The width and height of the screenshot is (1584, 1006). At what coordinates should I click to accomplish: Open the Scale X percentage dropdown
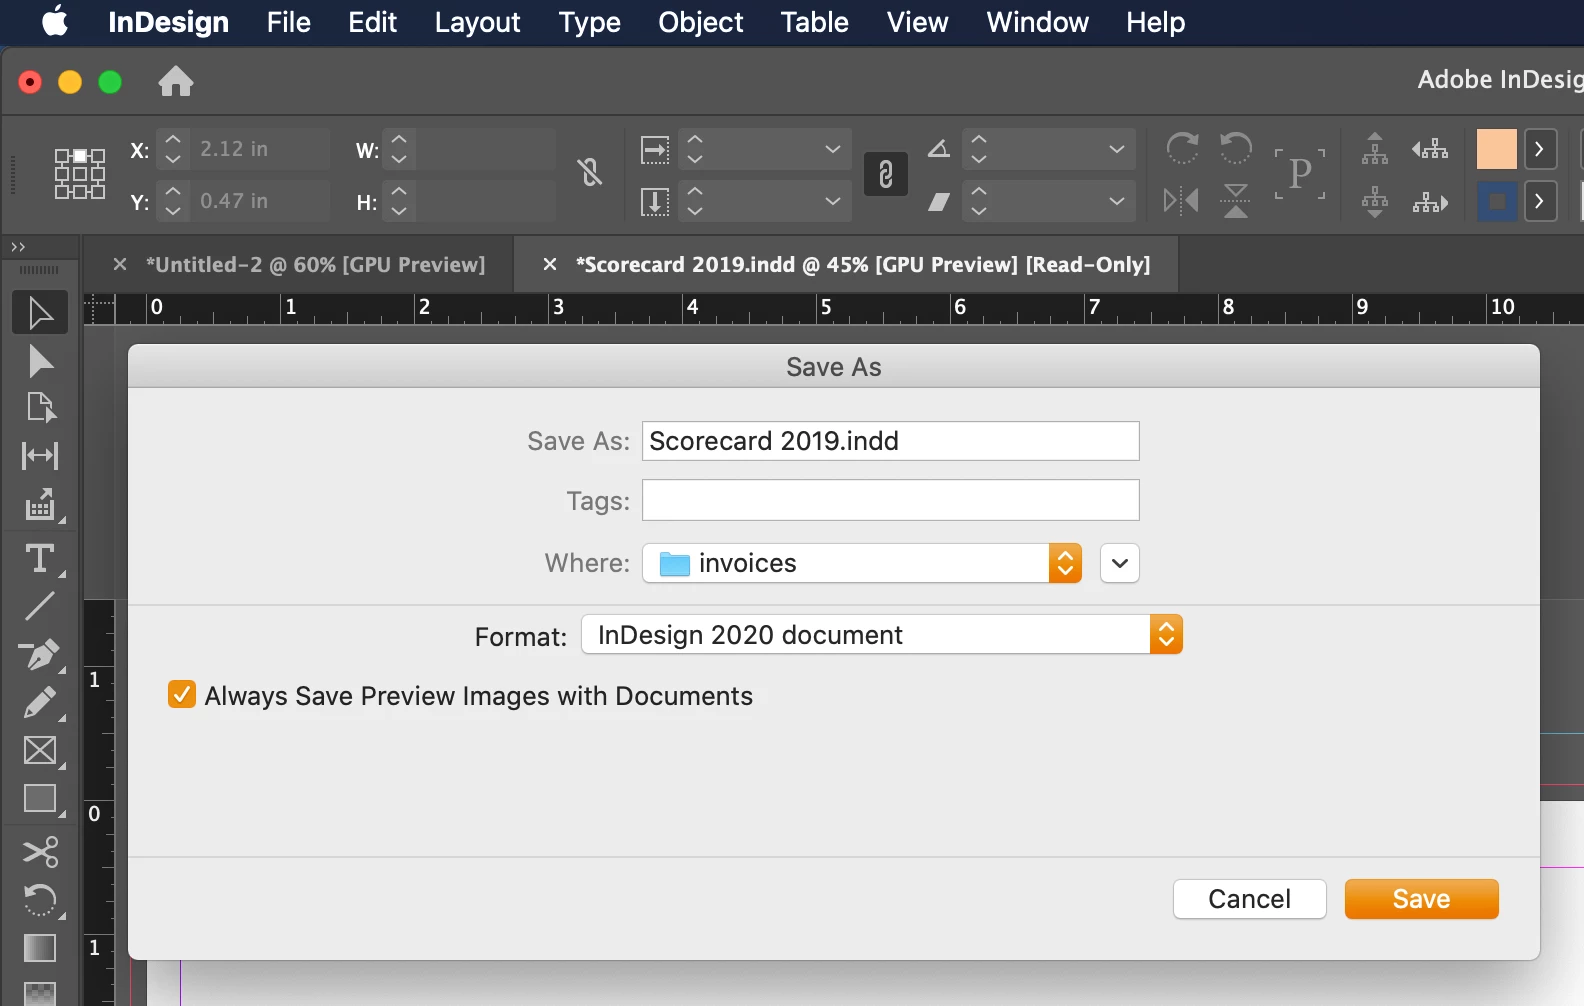(832, 149)
